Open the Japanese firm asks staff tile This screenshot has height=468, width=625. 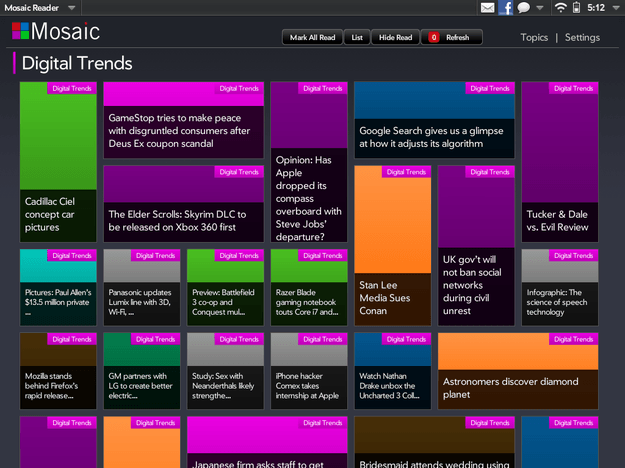[267, 442]
